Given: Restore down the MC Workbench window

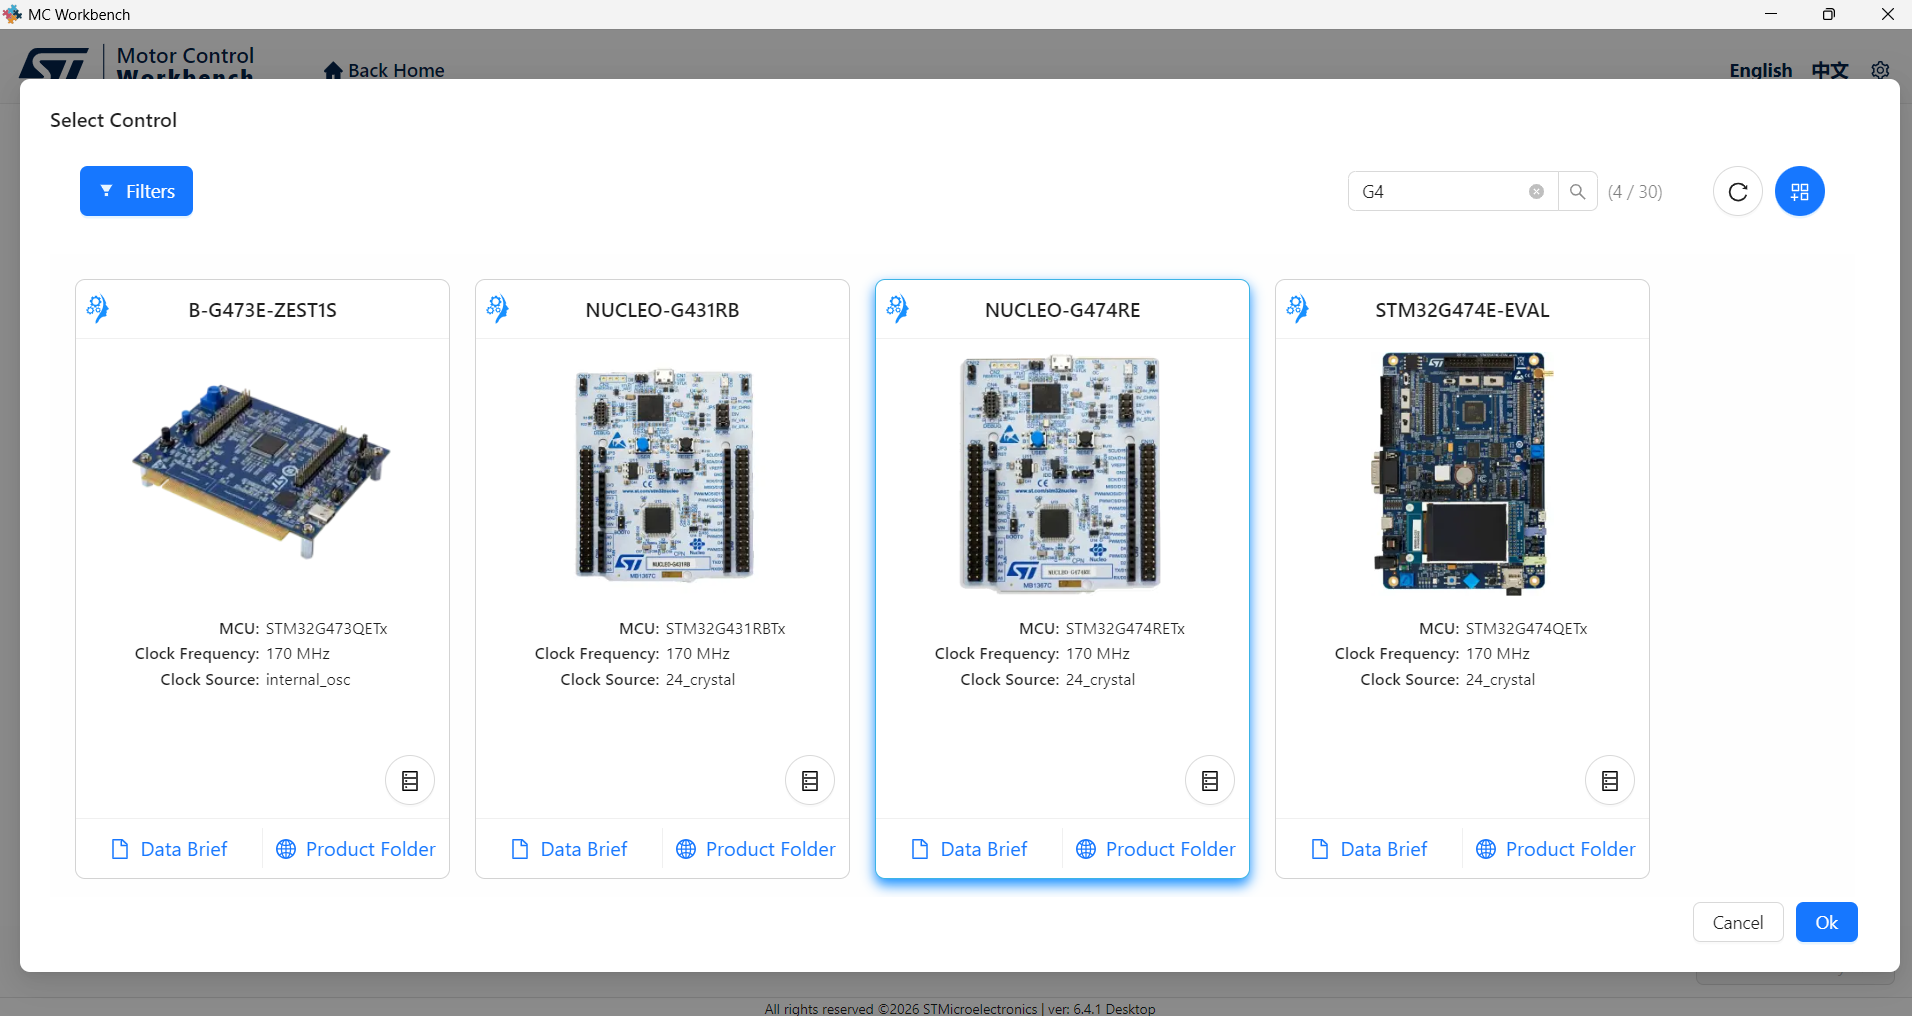Looking at the screenshot, I should click(x=1828, y=14).
